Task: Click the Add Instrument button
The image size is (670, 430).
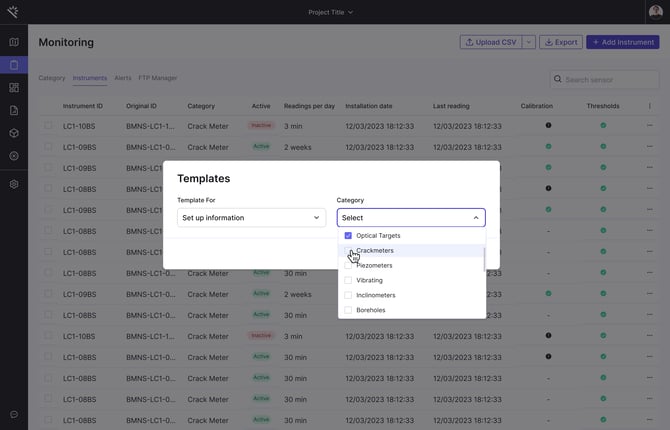Action: (623, 42)
